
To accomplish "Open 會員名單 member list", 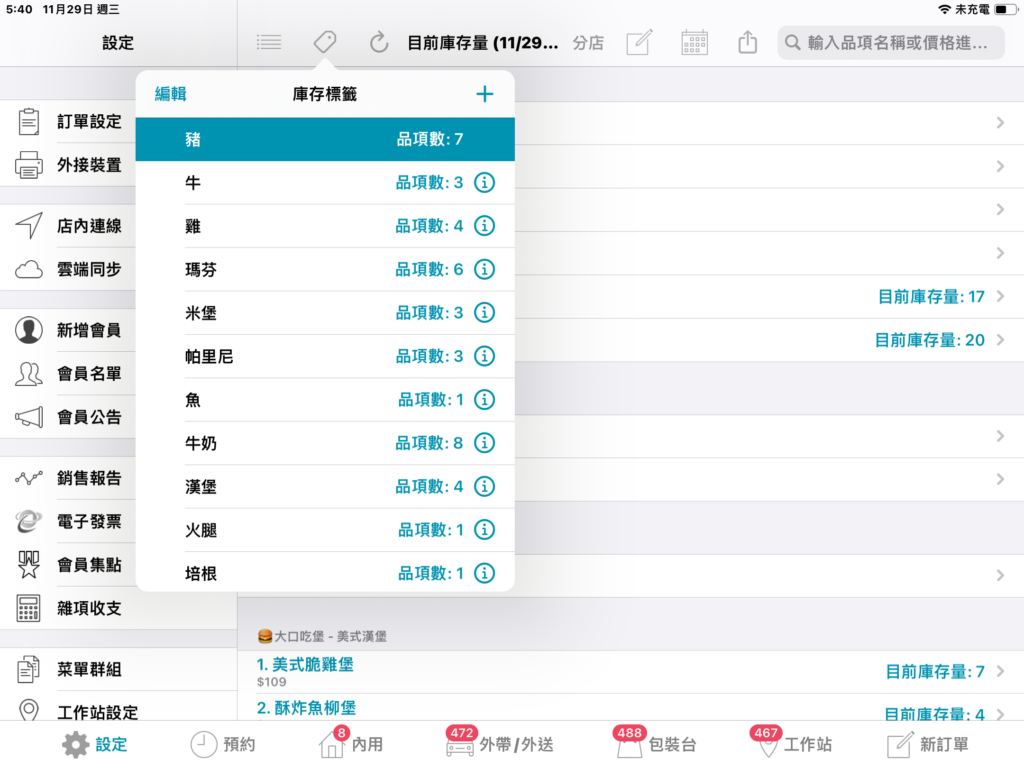I will click(x=68, y=374).
